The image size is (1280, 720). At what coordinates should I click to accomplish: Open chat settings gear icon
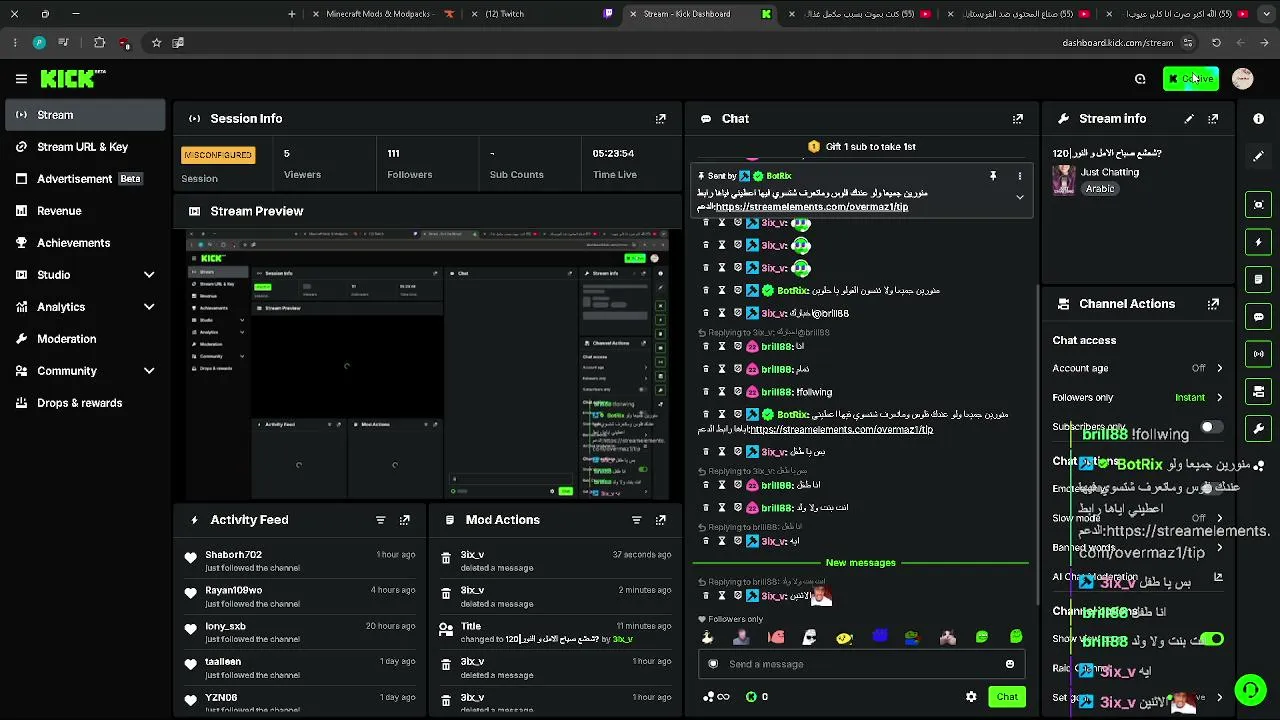point(971,697)
